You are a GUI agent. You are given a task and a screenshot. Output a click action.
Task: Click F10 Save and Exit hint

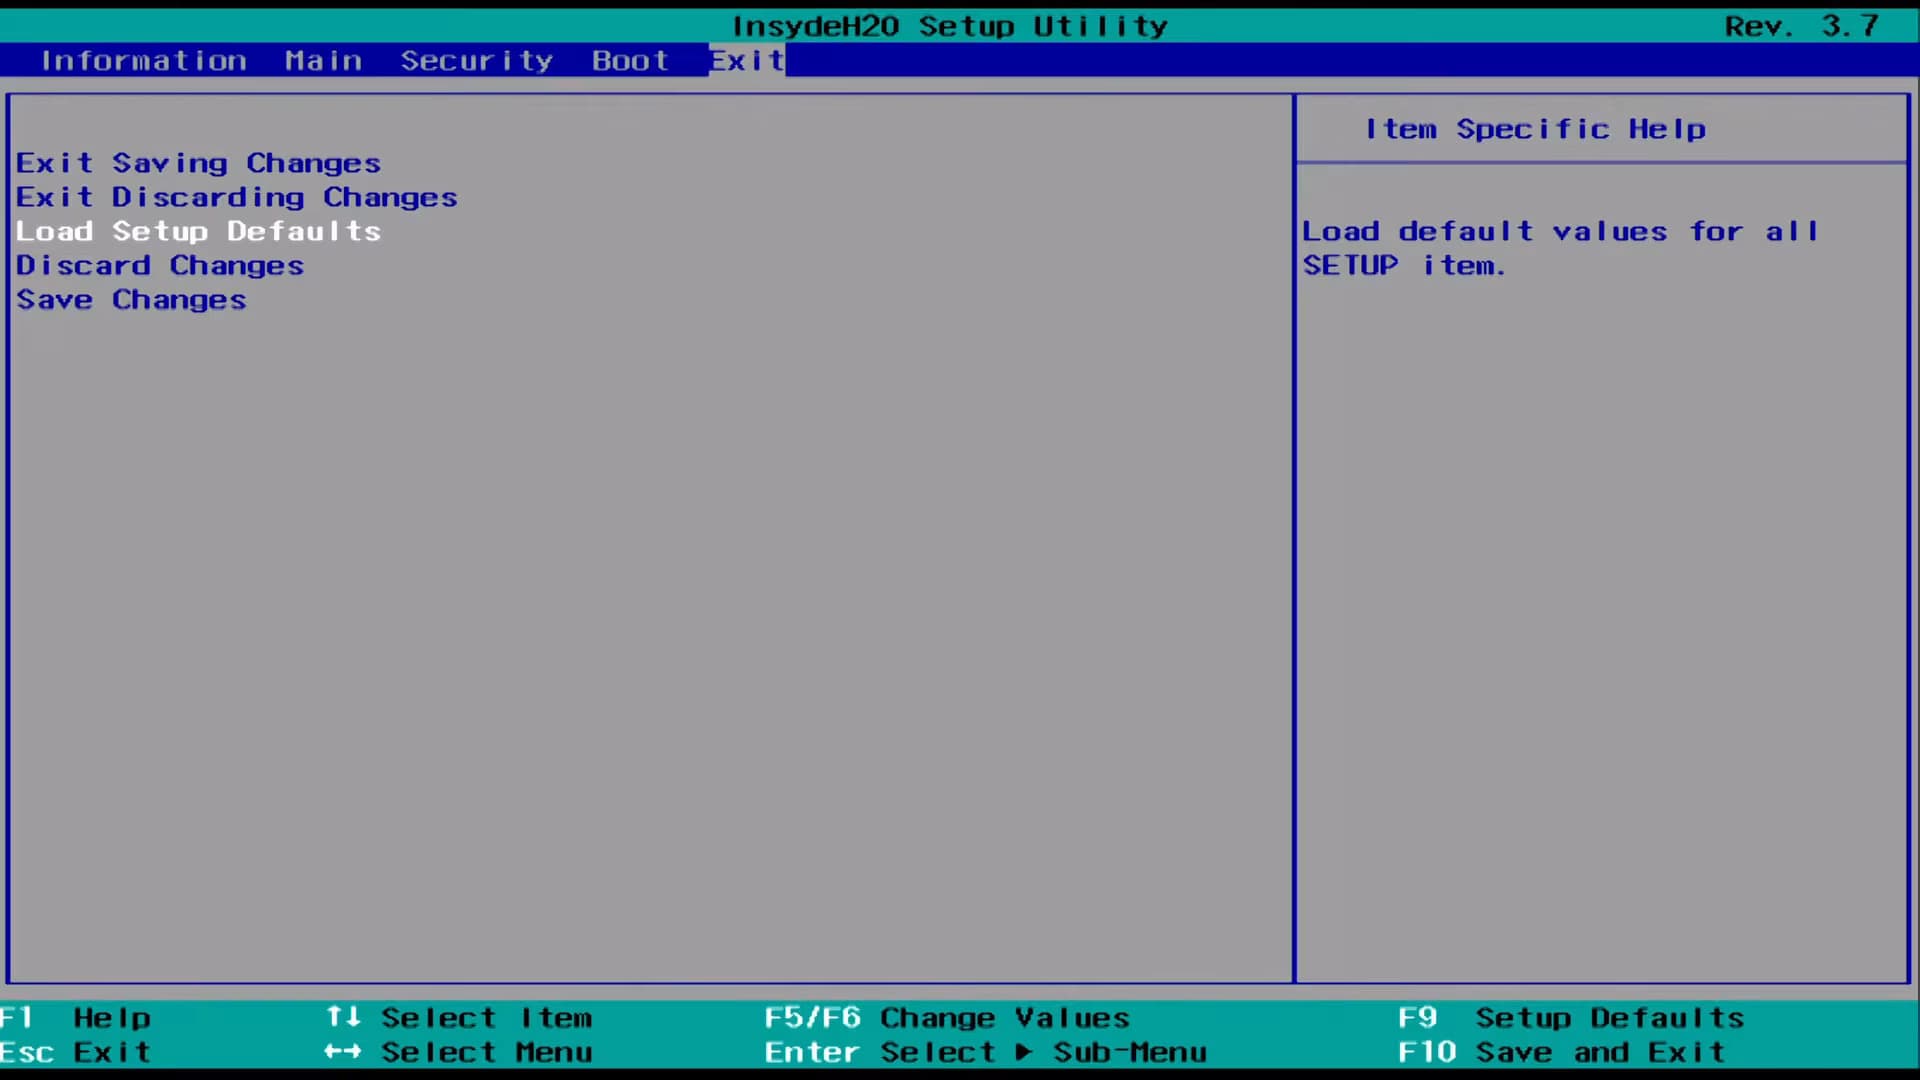[x=1561, y=1052]
